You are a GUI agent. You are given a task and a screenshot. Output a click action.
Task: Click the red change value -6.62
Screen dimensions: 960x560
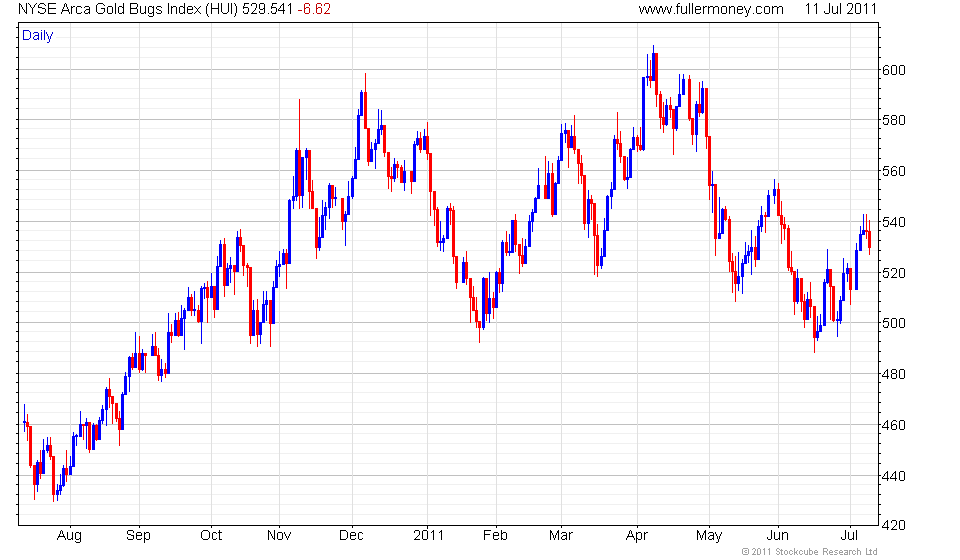pyautogui.click(x=314, y=9)
